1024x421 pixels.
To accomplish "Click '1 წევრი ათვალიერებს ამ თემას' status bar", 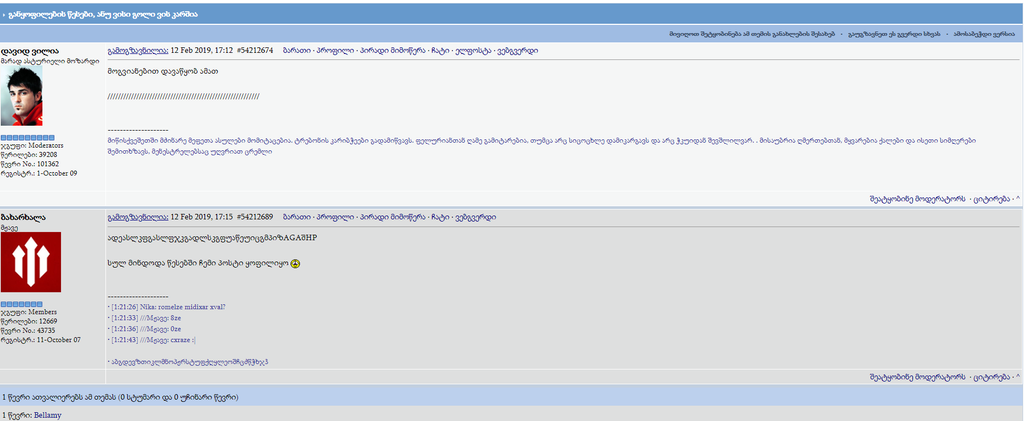I will [512, 396].
